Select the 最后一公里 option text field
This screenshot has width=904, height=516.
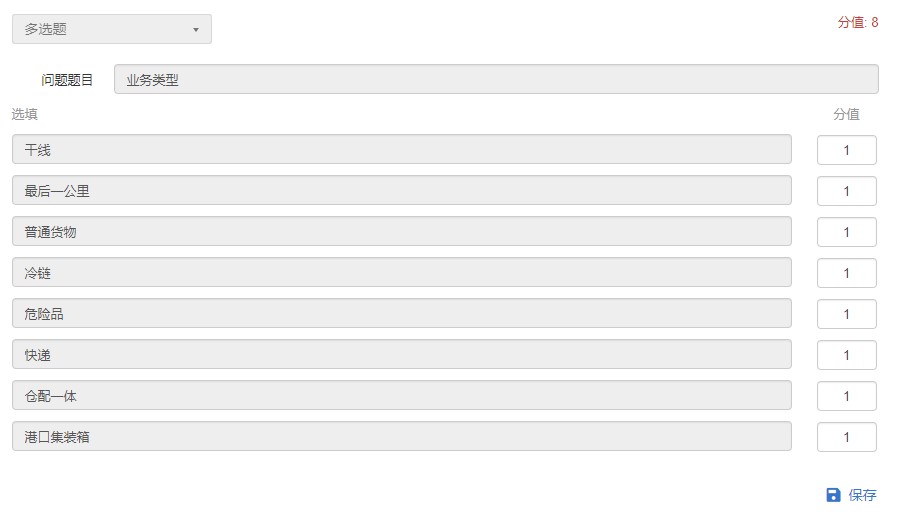401,191
